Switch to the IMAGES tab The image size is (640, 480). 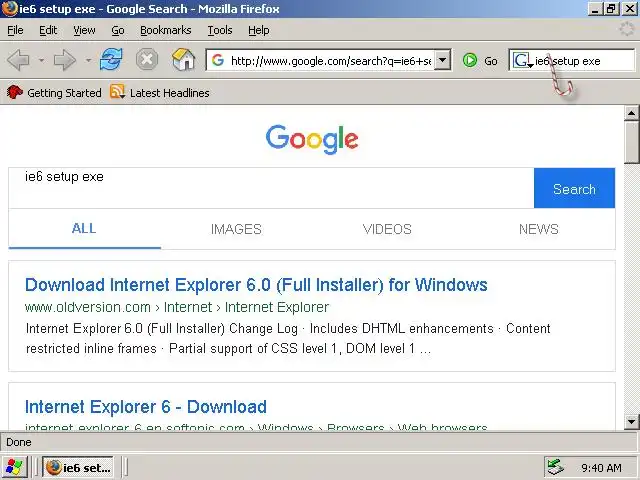(x=236, y=229)
